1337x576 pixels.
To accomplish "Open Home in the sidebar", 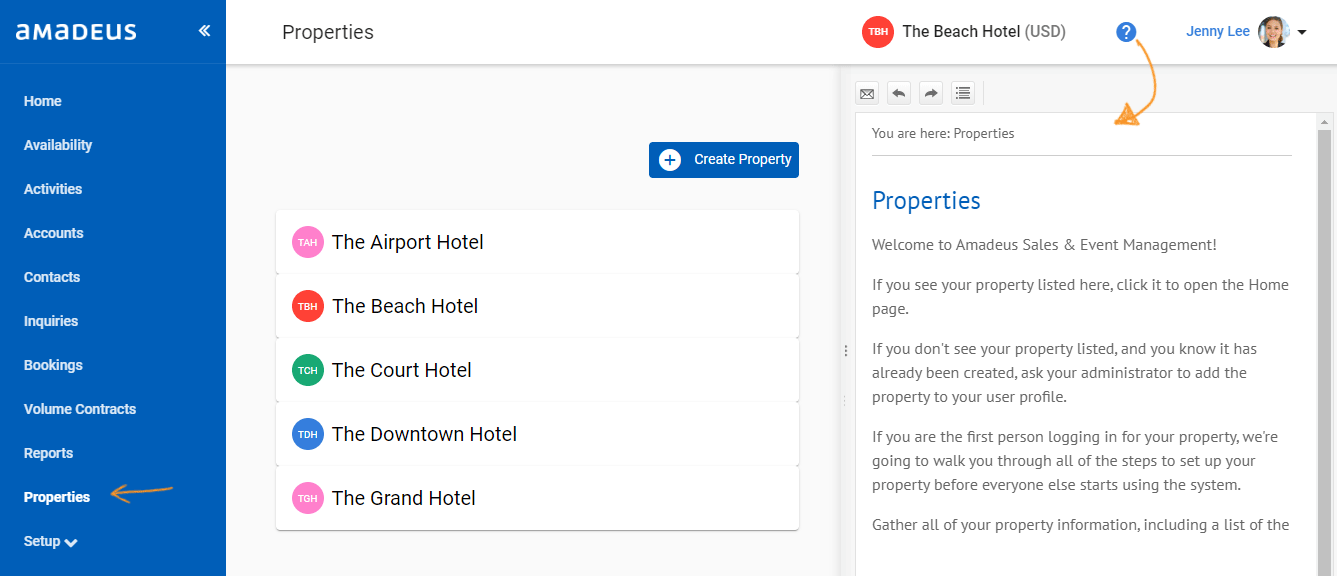I will click(x=43, y=101).
